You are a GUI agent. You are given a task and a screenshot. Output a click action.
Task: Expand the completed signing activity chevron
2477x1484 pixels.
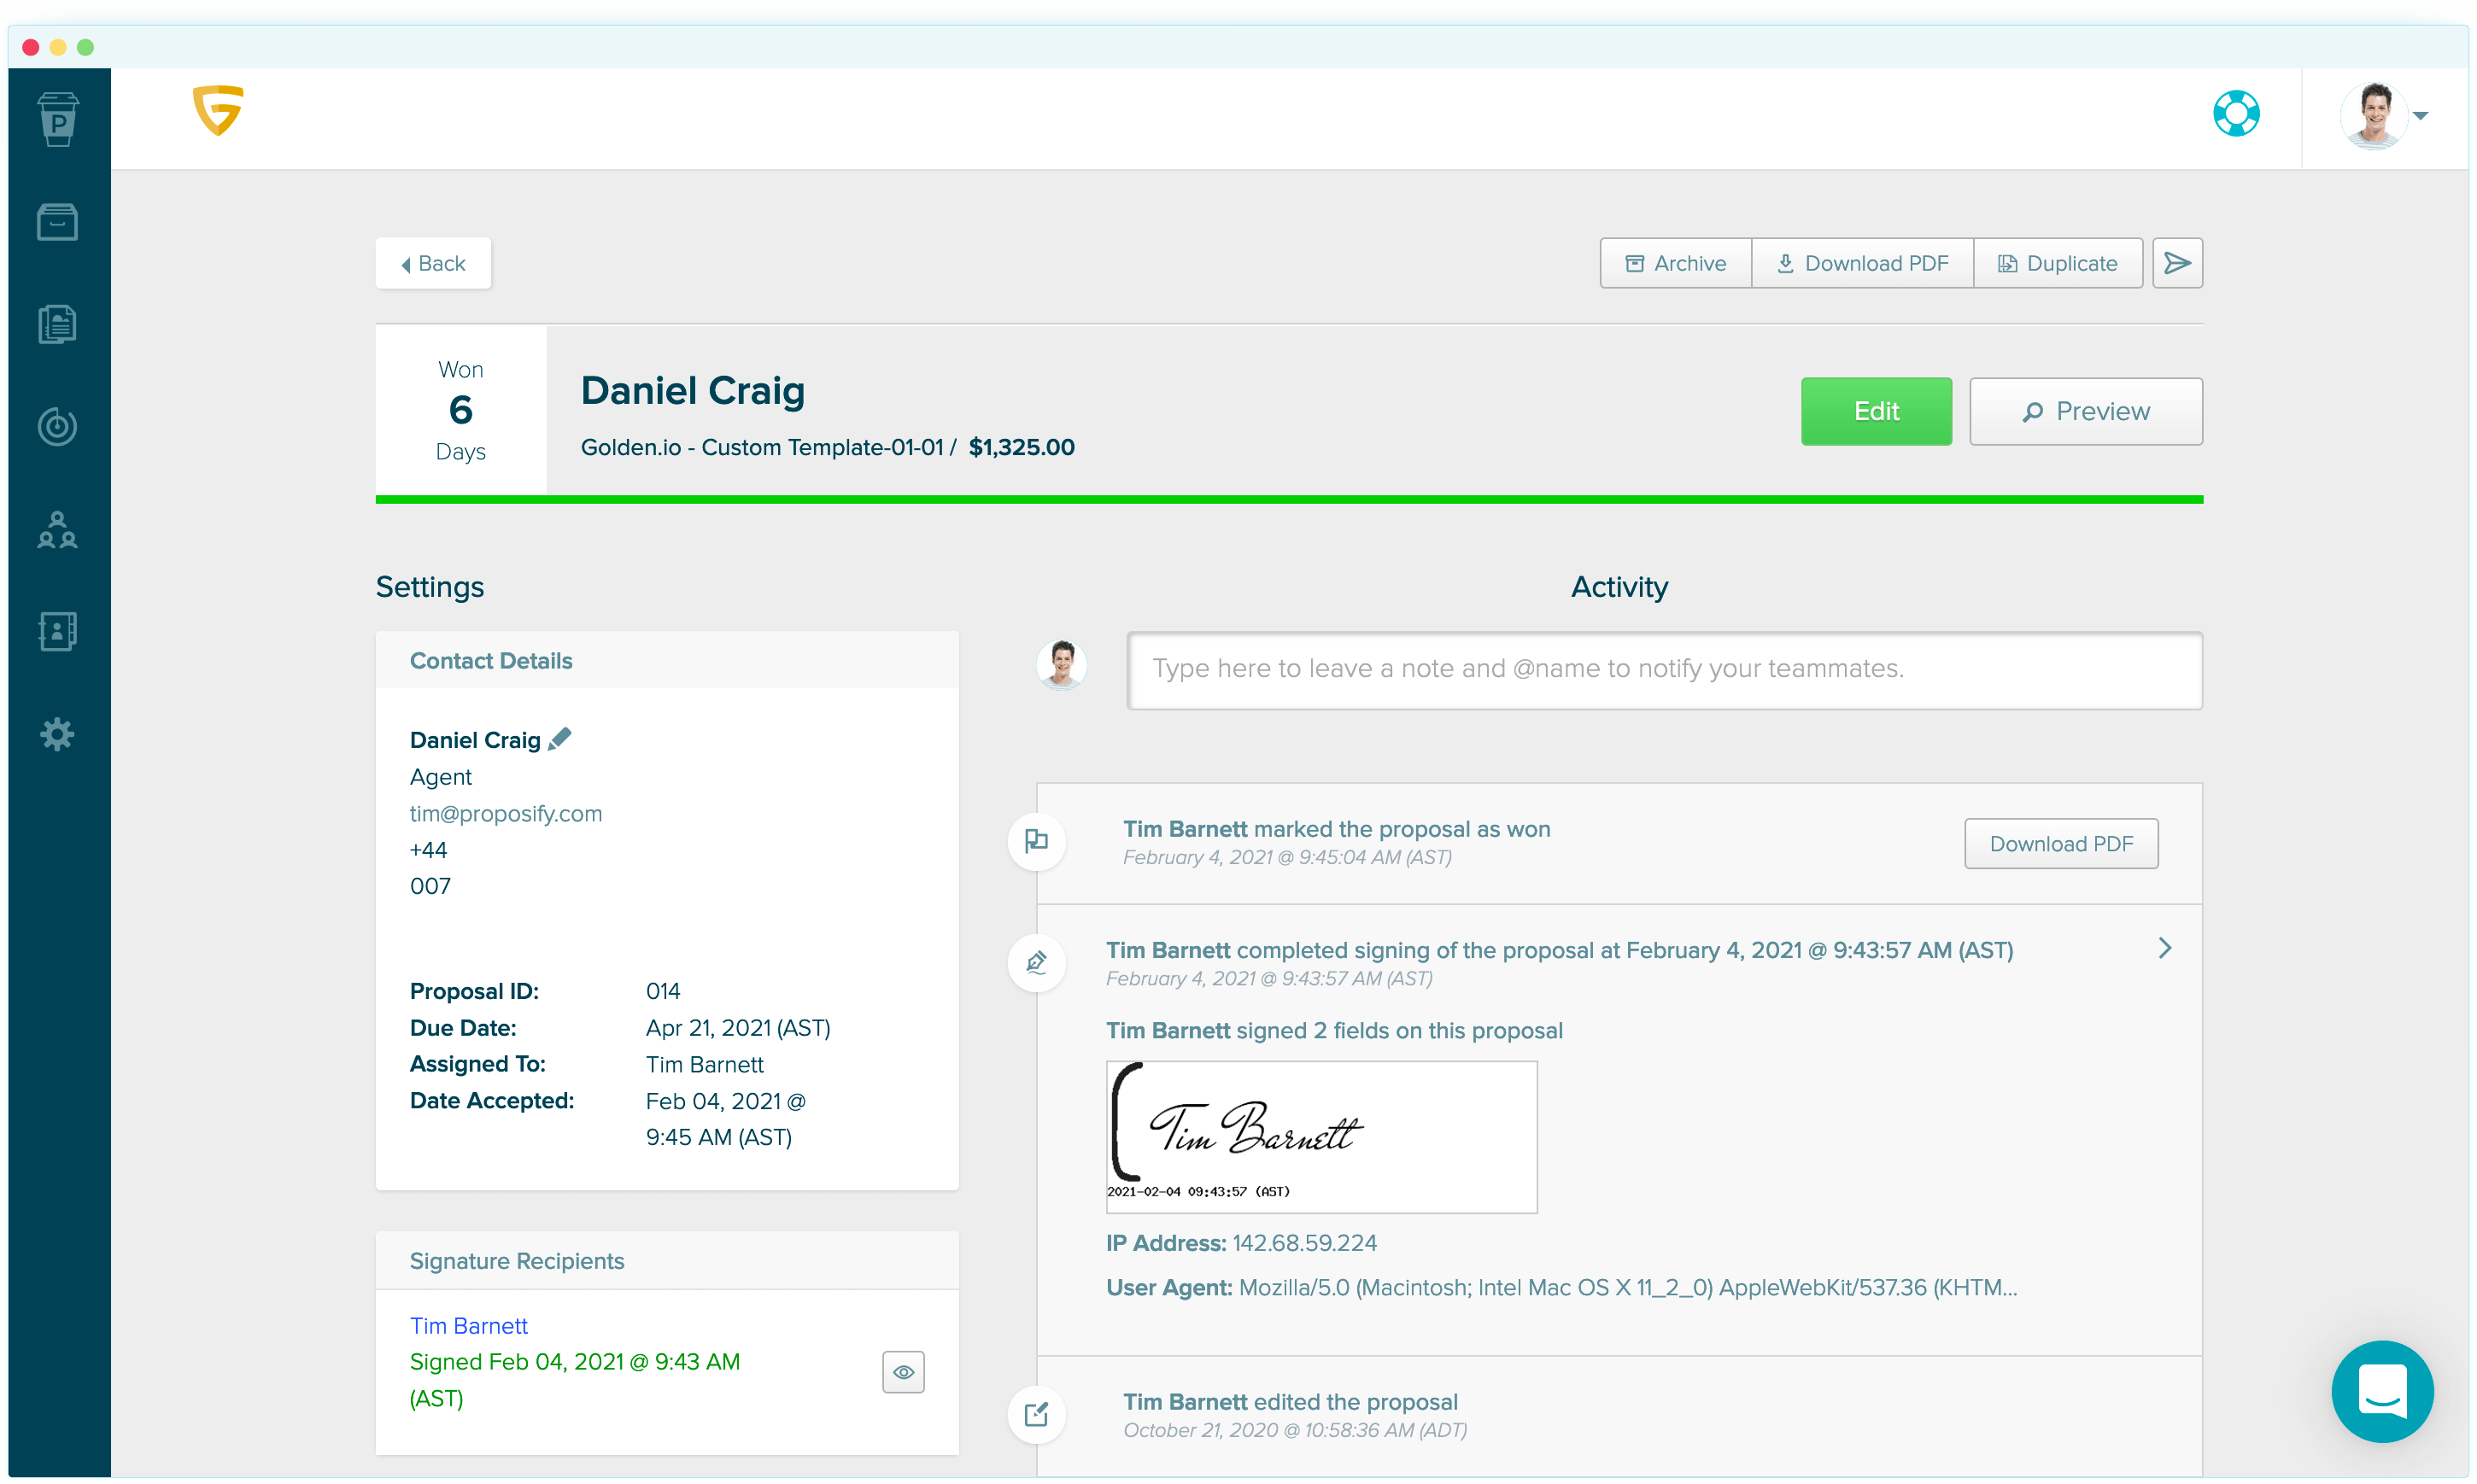click(x=2165, y=948)
